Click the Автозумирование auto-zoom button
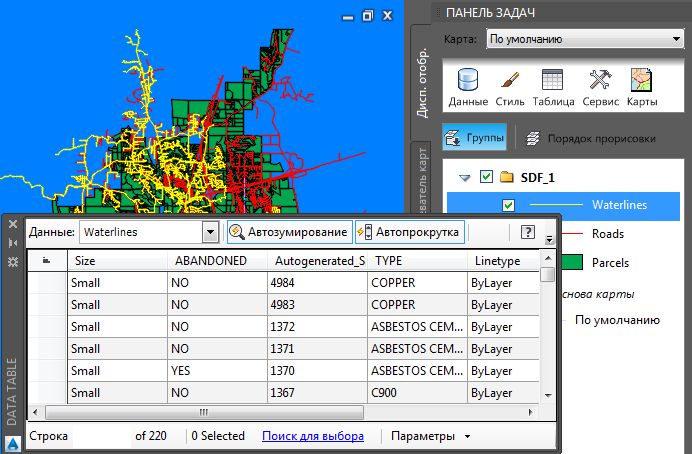692x454 pixels. 289,232
